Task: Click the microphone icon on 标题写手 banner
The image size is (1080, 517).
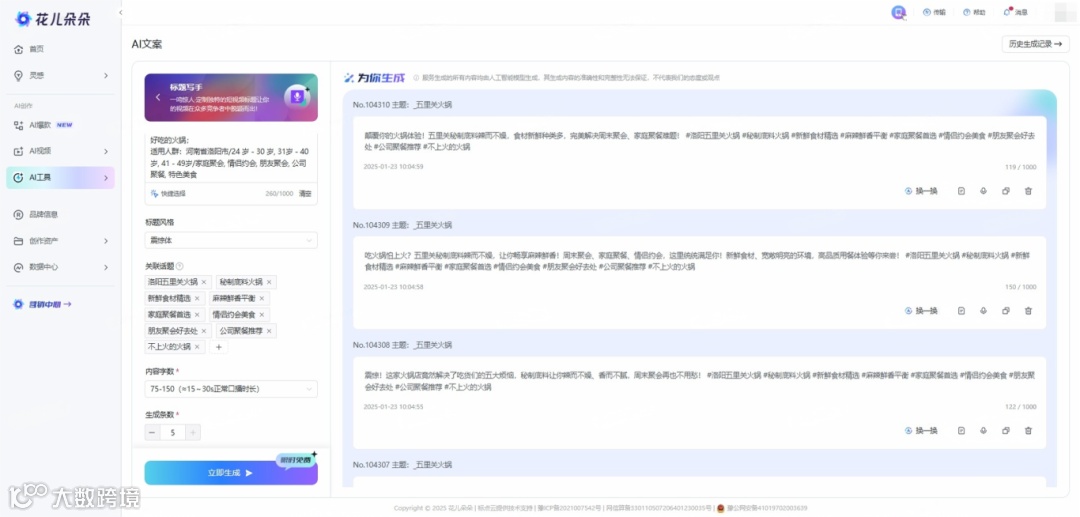Action: 297,97
